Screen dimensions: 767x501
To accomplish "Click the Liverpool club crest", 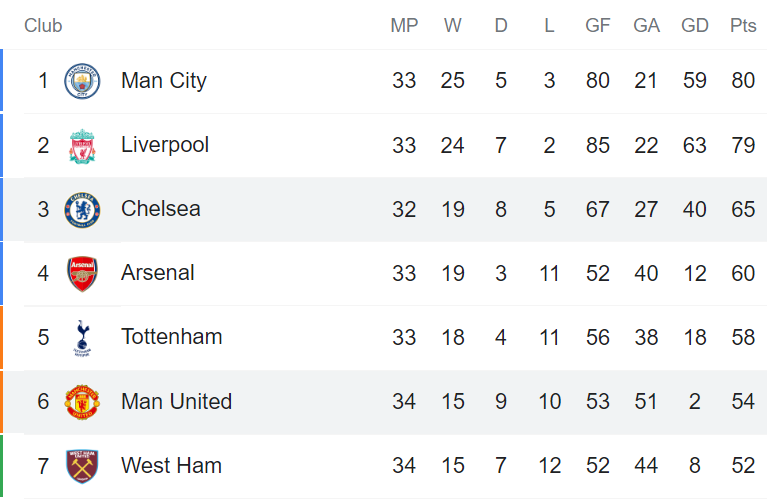I will click(x=82, y=146).
